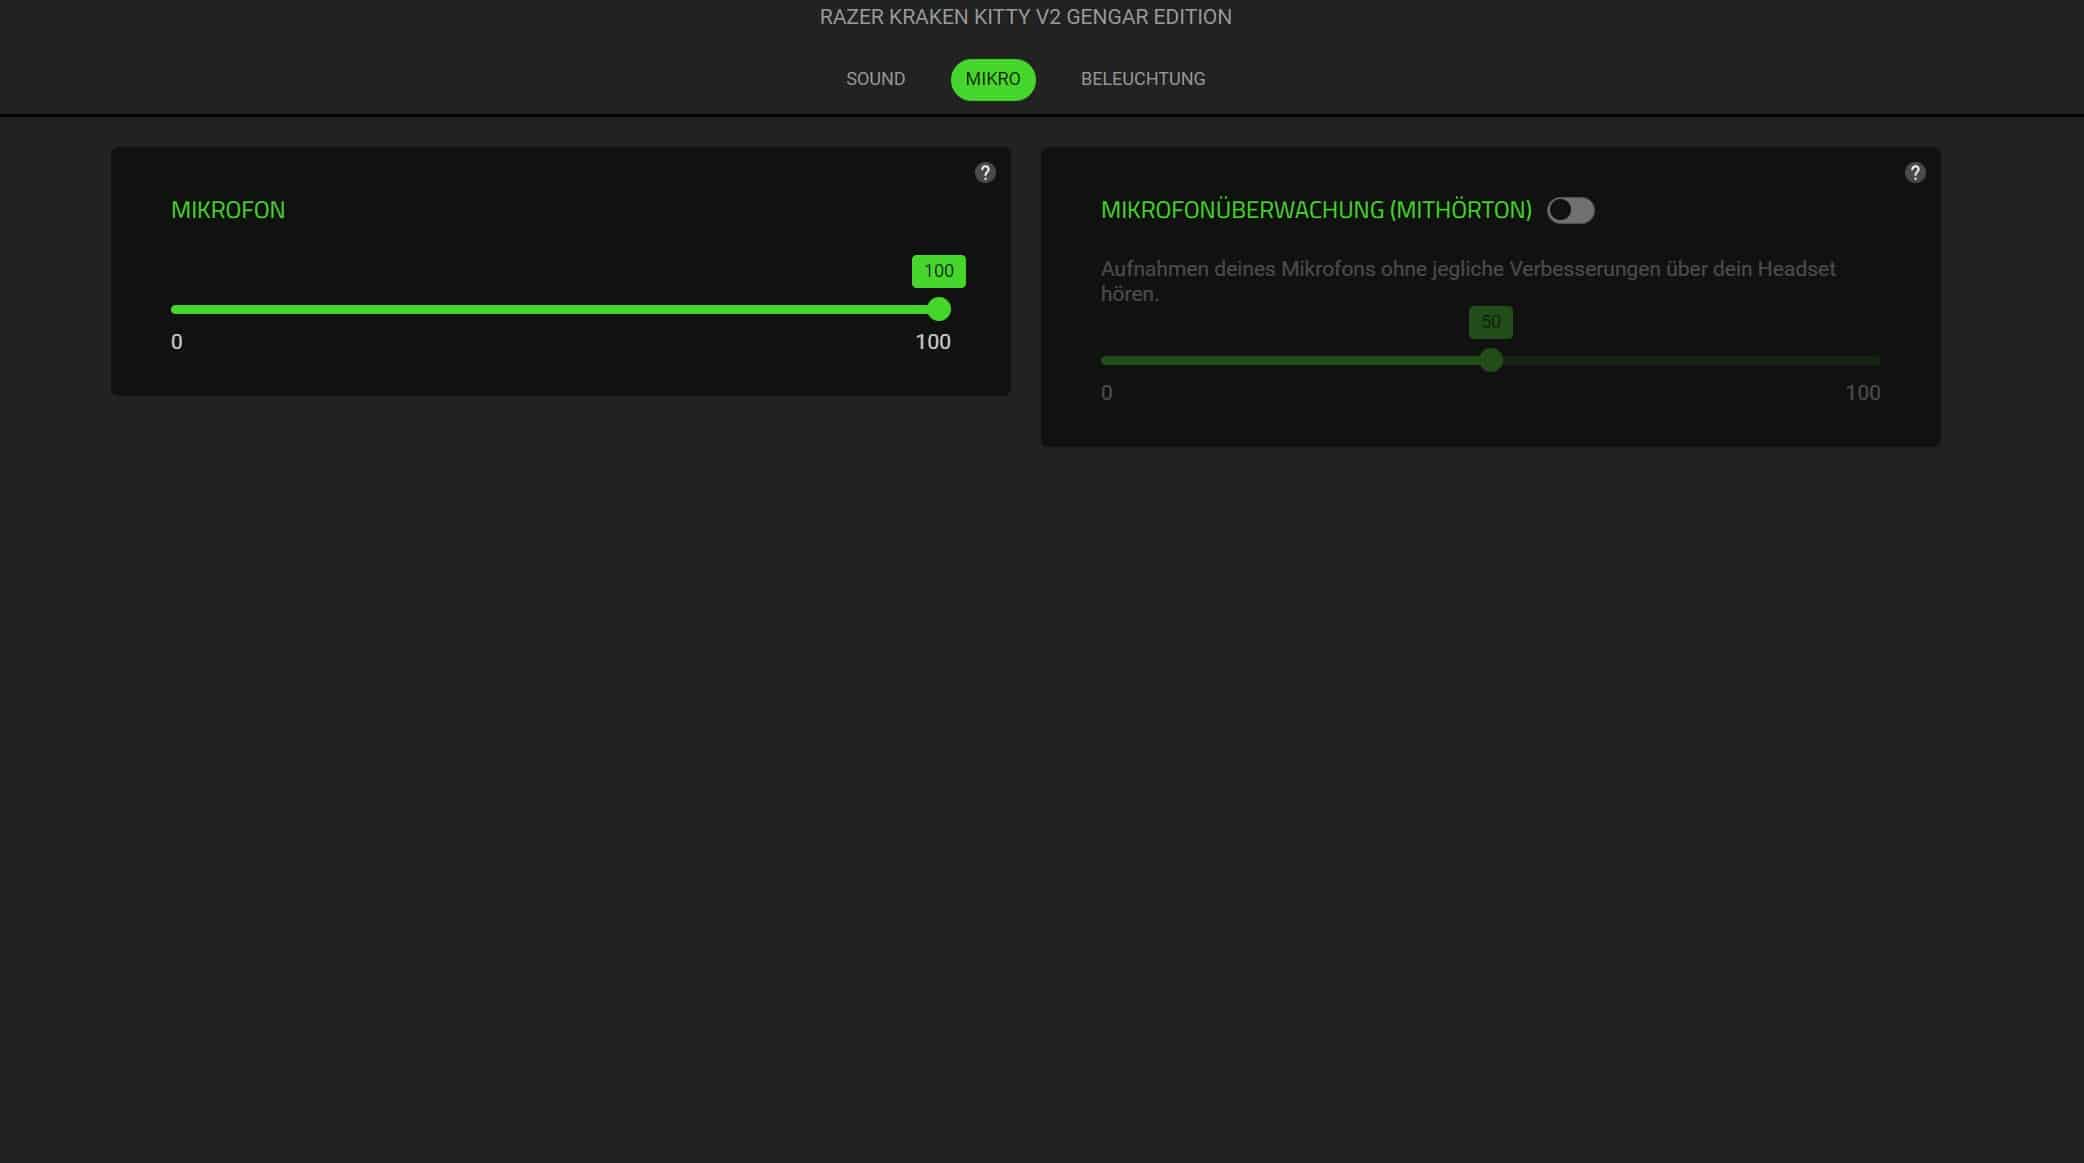The image size is (2084, 1163).
Task: Click the 50 value badge above sidetone slider
Action: (x=1490, y=322)
